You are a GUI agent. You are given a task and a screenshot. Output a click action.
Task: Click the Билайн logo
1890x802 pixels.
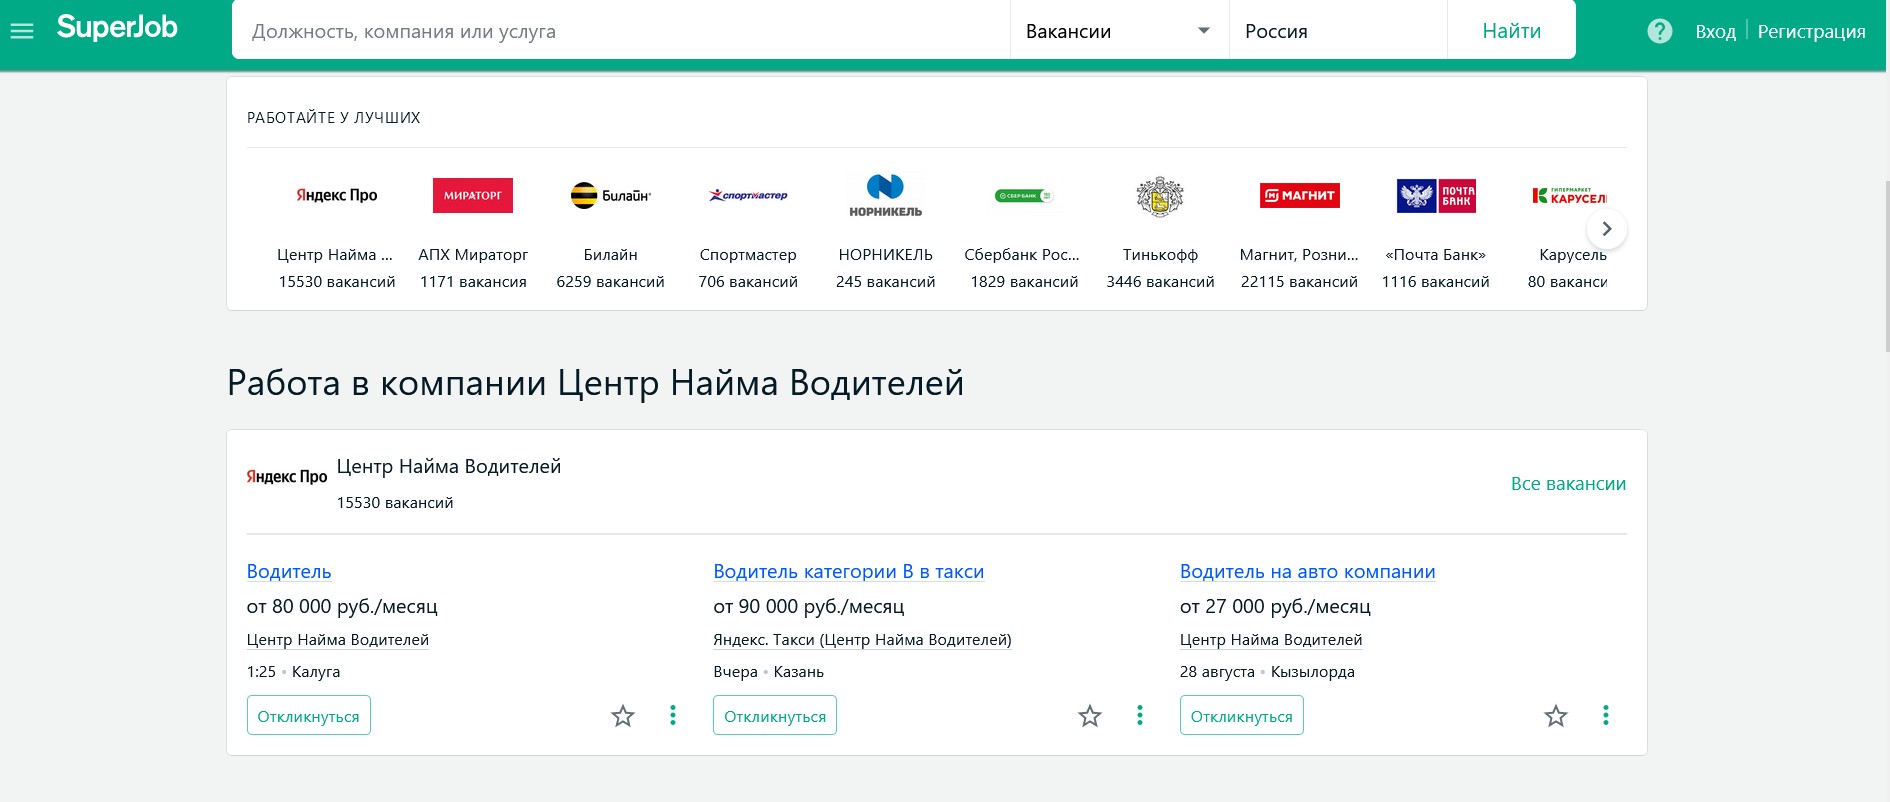point(611,195)
